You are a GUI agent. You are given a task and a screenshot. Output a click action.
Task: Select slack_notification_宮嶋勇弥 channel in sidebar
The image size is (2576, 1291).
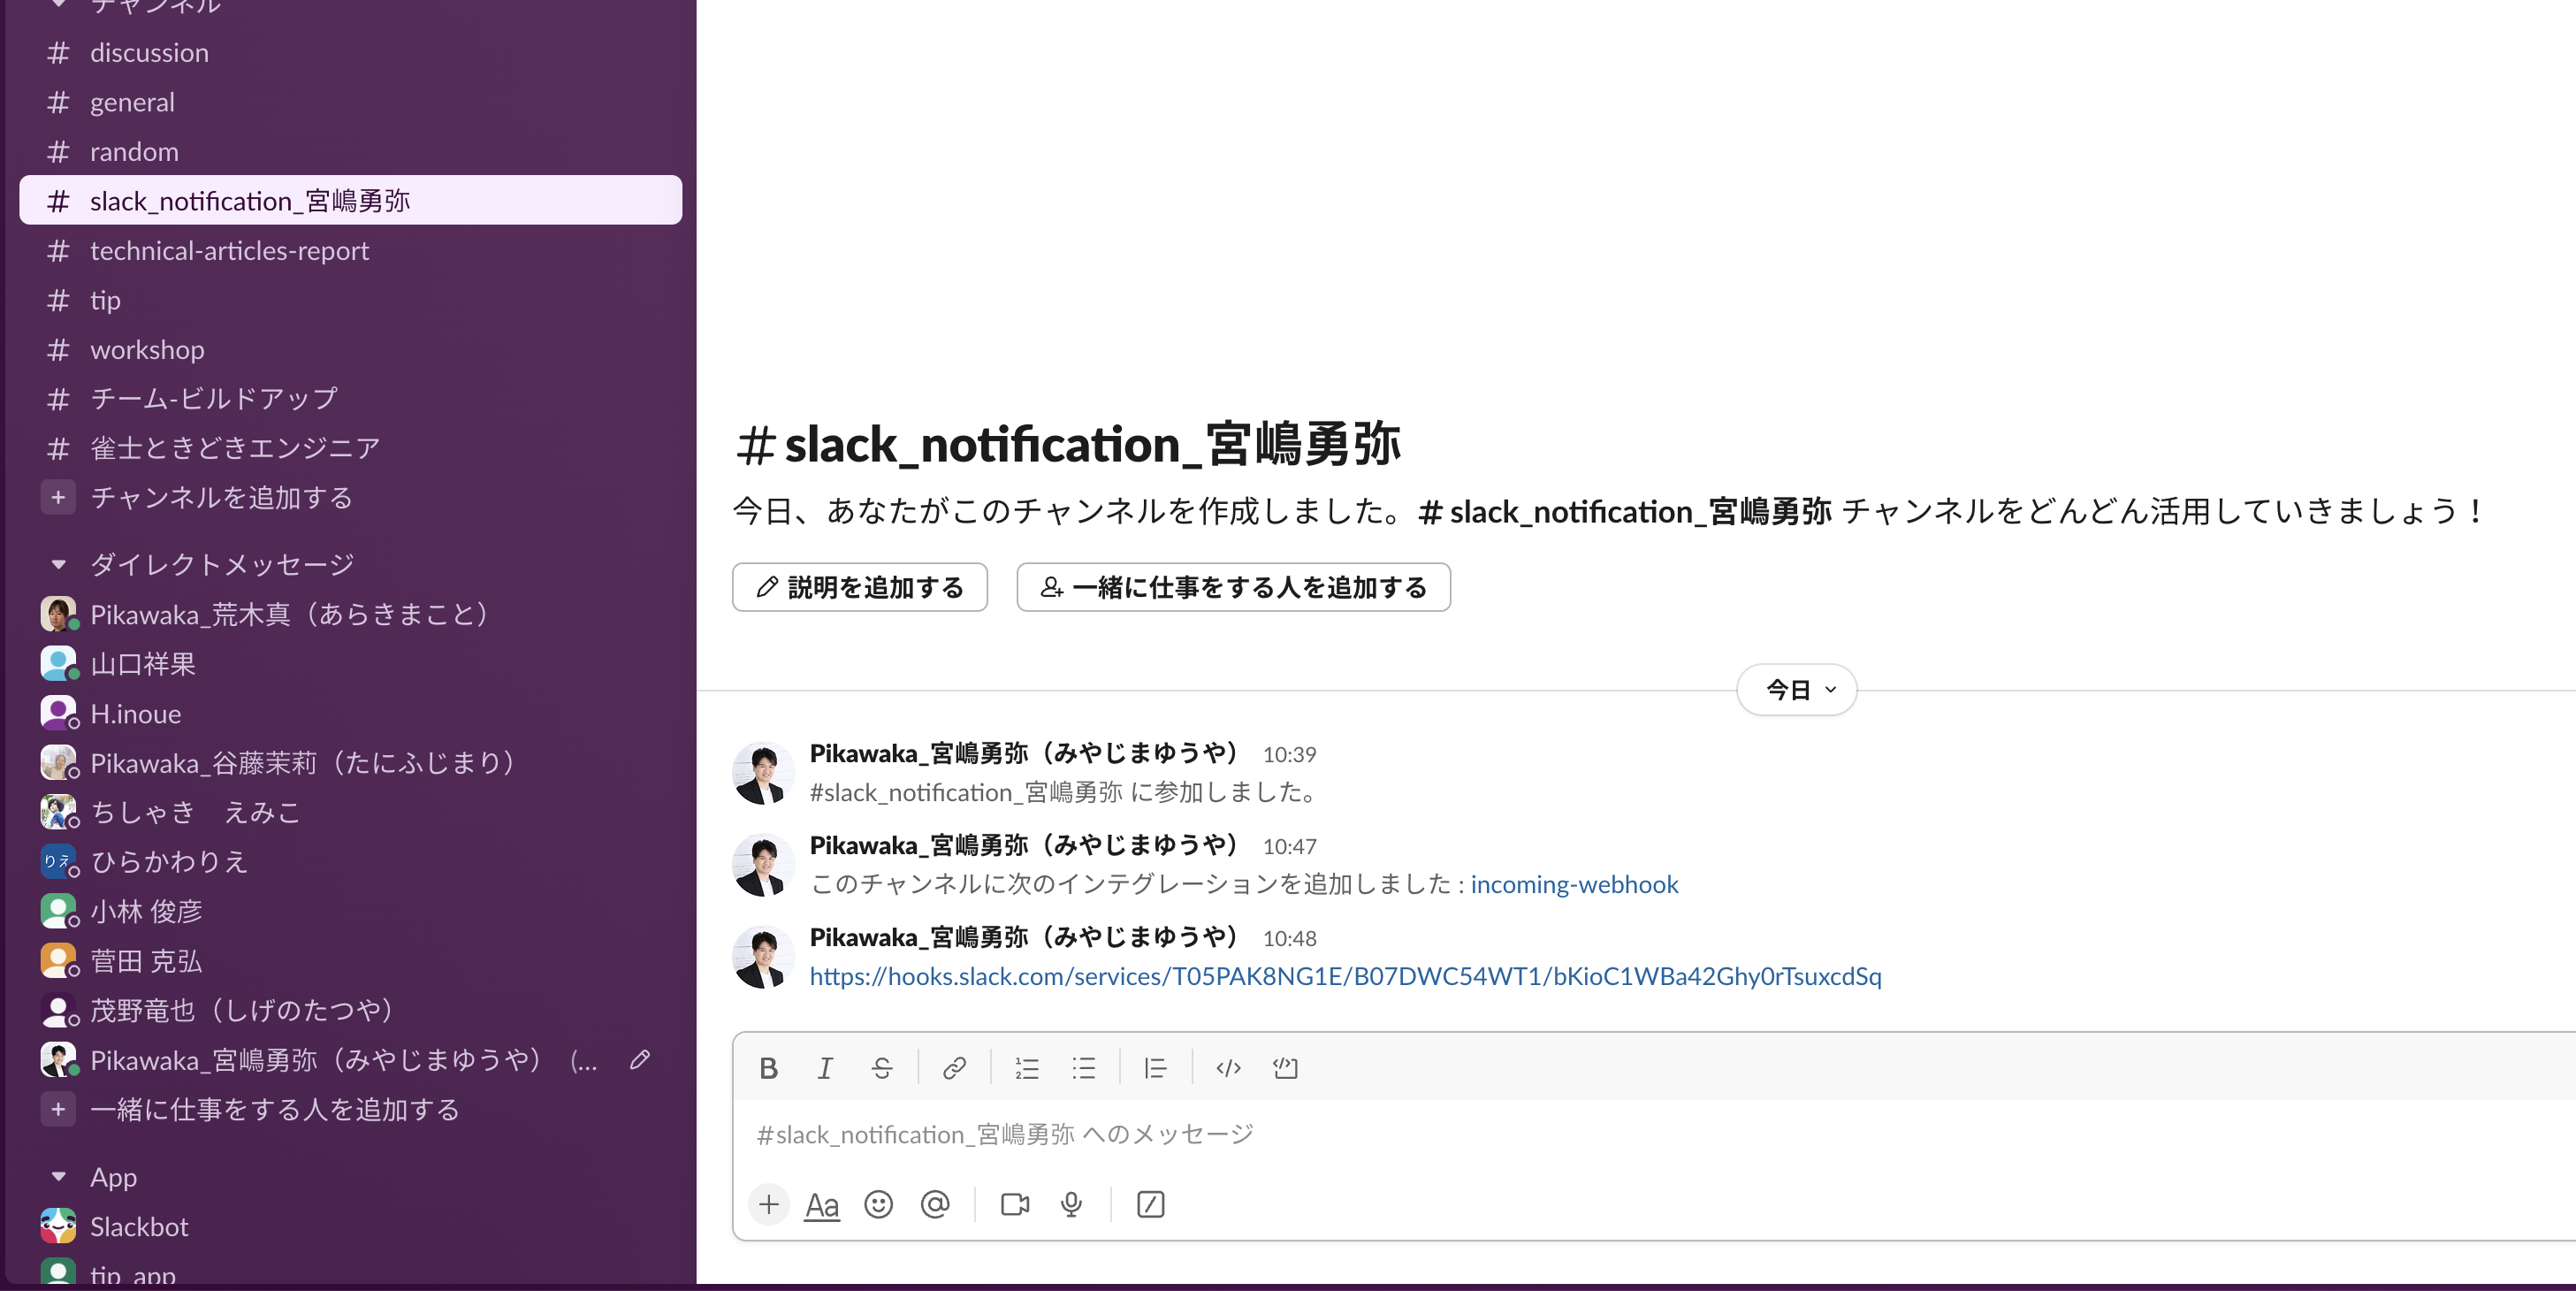(351, 200)
